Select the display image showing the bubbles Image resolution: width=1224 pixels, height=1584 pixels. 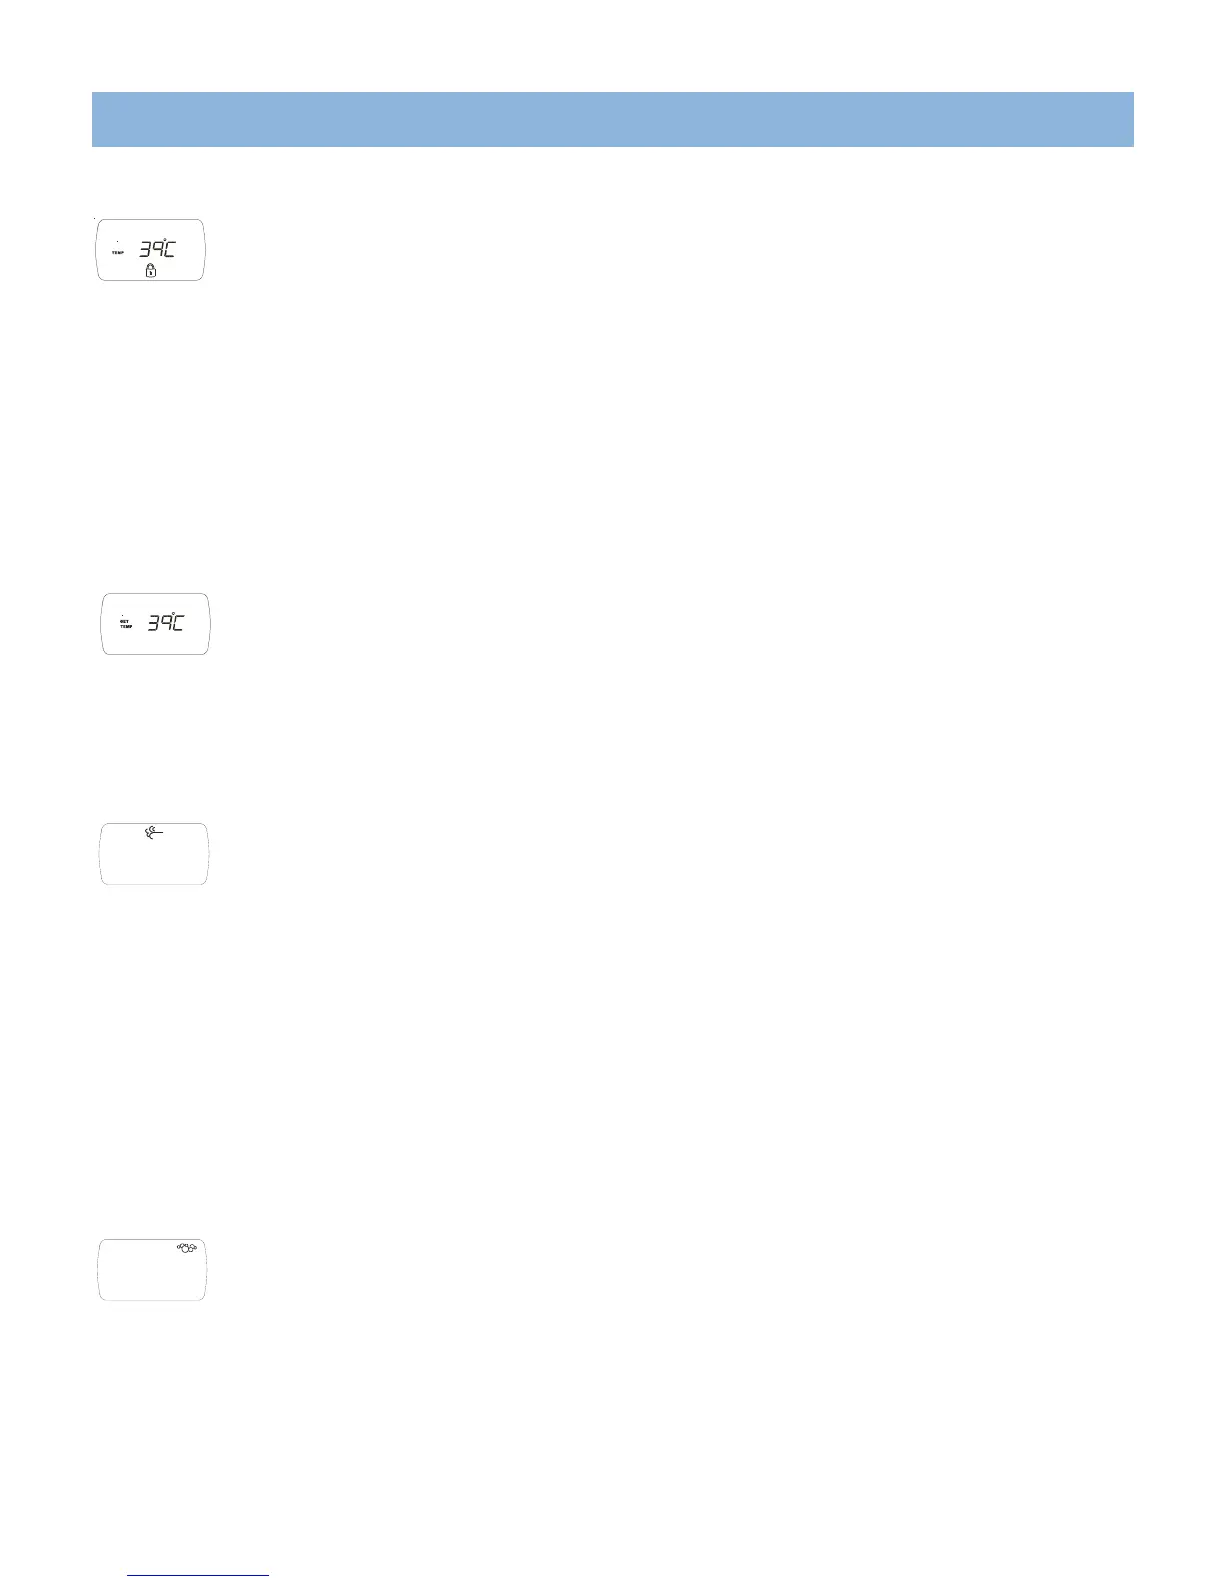152,1270
